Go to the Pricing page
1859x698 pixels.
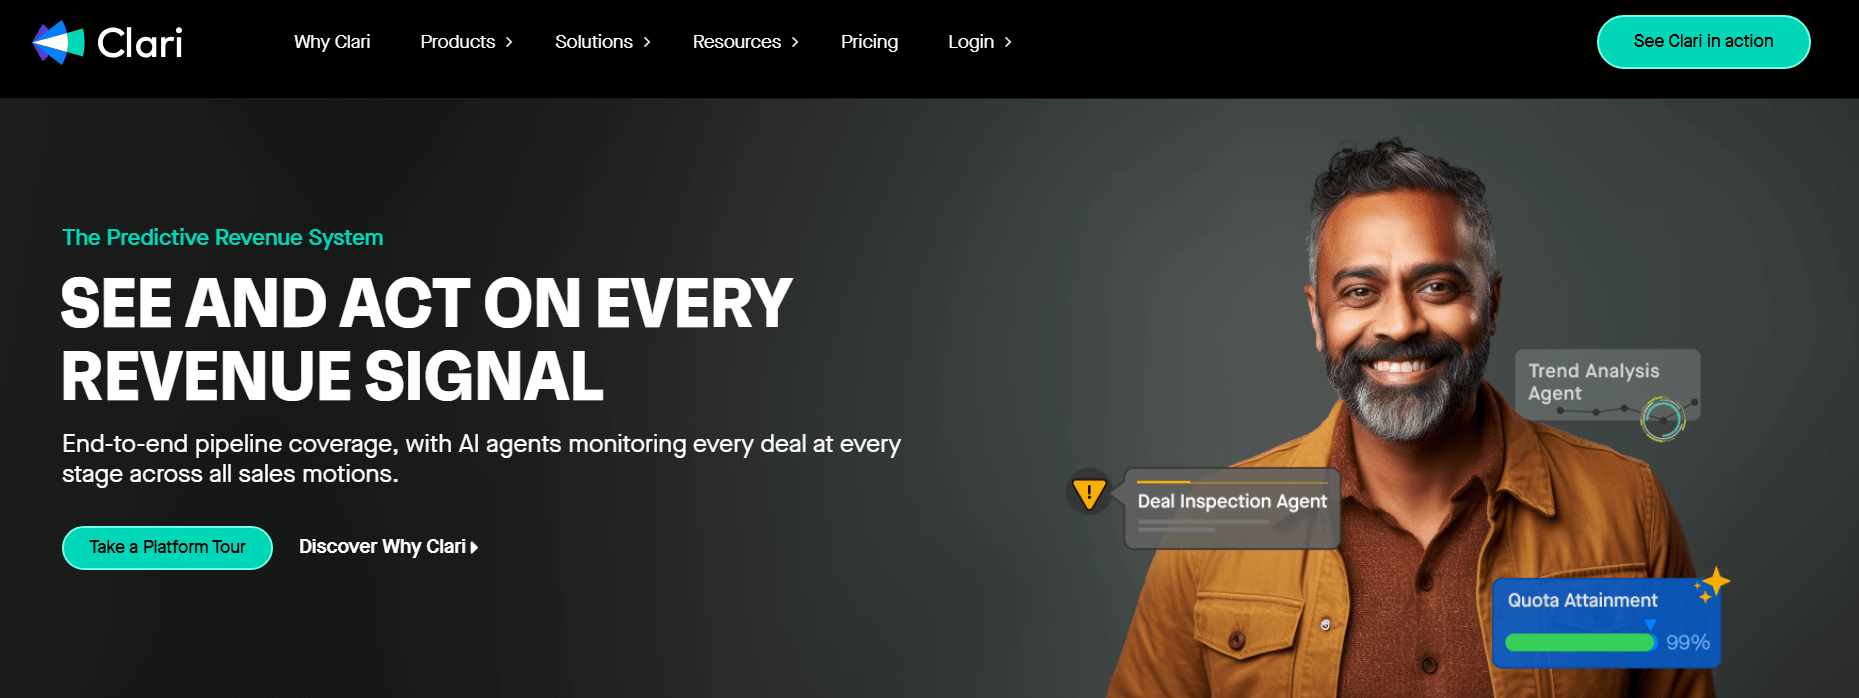[x=869, y=42]
